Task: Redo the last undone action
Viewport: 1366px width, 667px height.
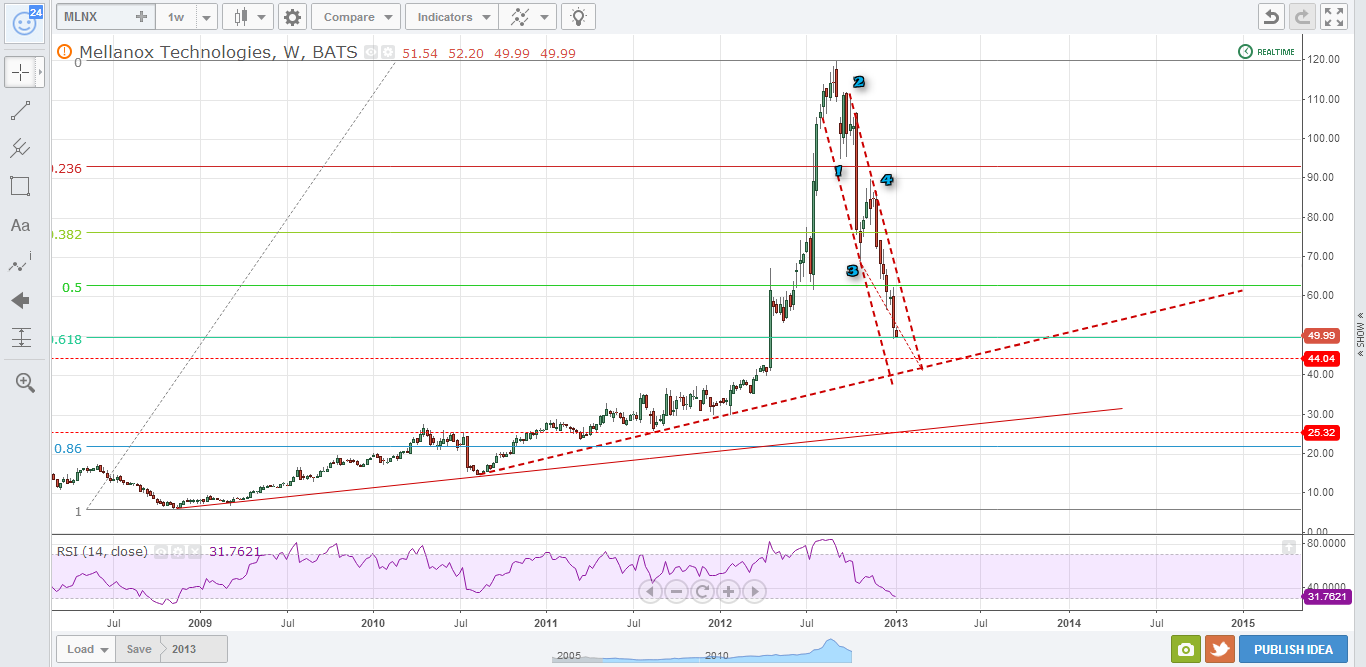Action: tap(1302, 17)
